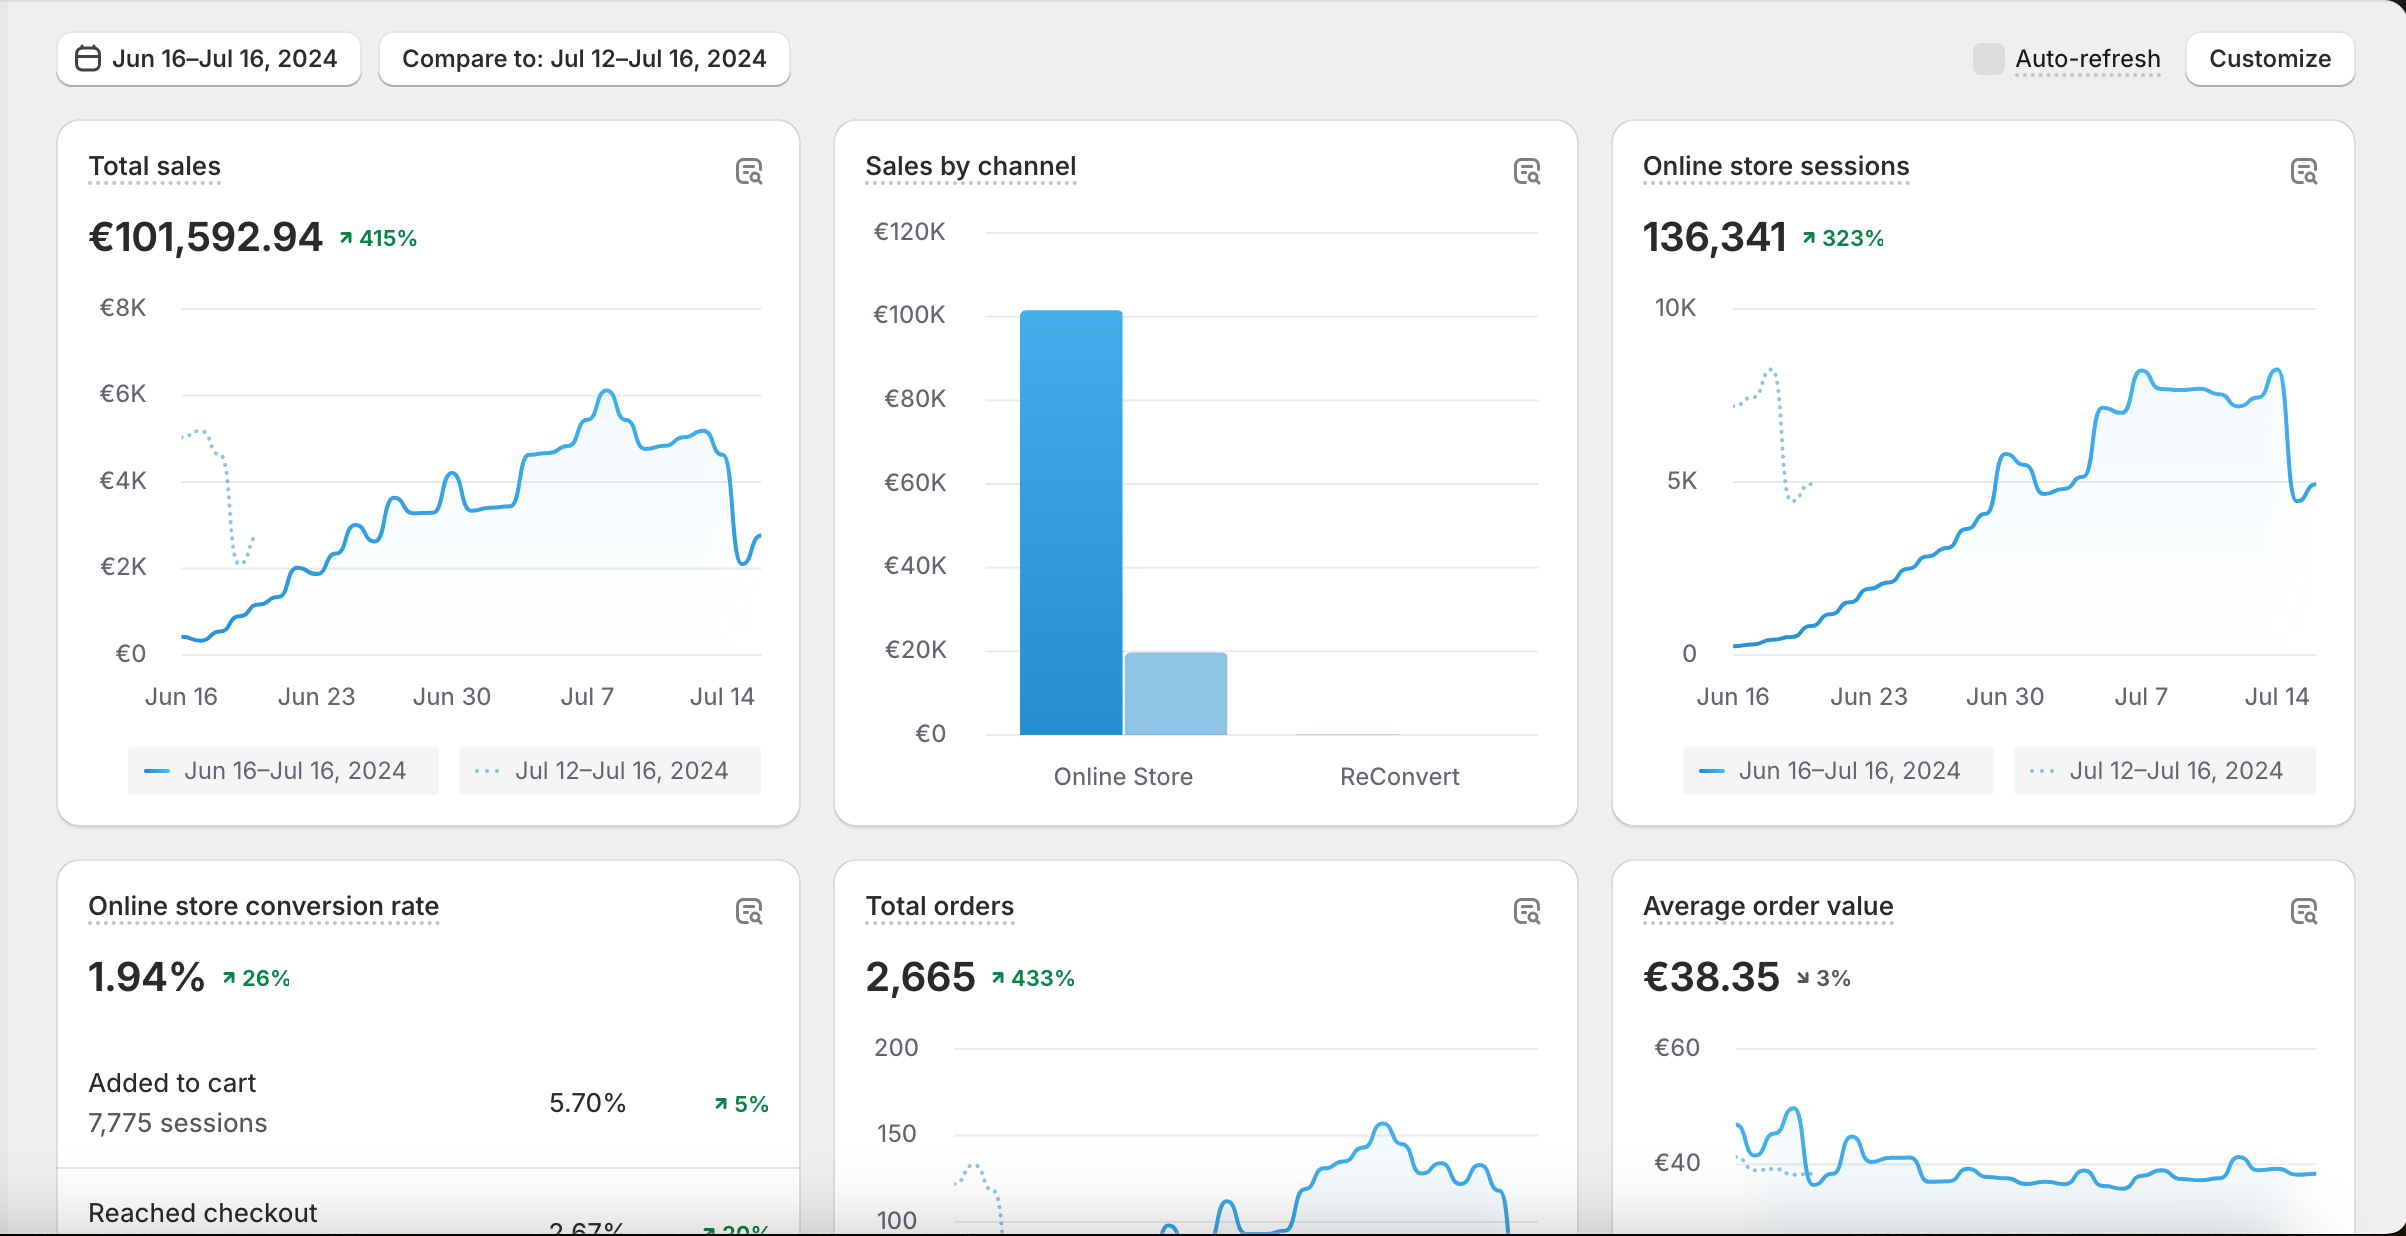The width and height of the screenshot is (2406, 1236).
Task: Open the Total sales card title
Action: click(x=154, y=166)
